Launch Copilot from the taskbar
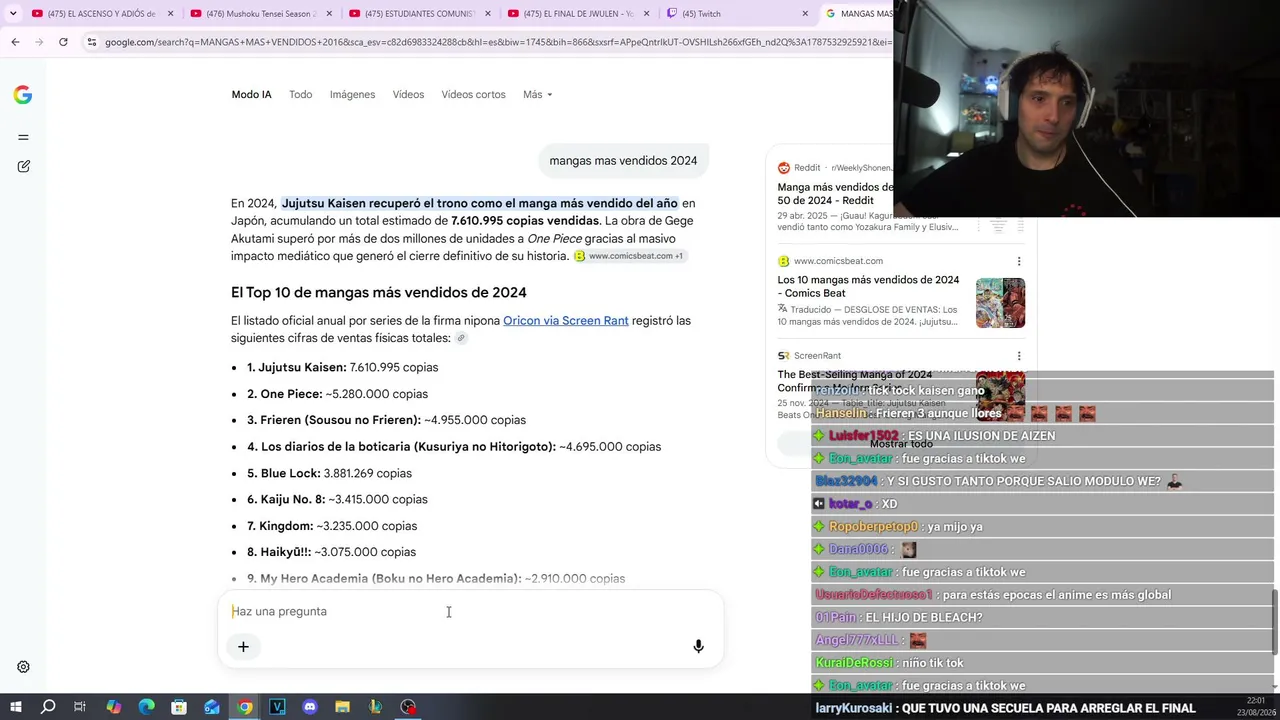This screenshot has width=1280, height=720. tap(113, 707)
